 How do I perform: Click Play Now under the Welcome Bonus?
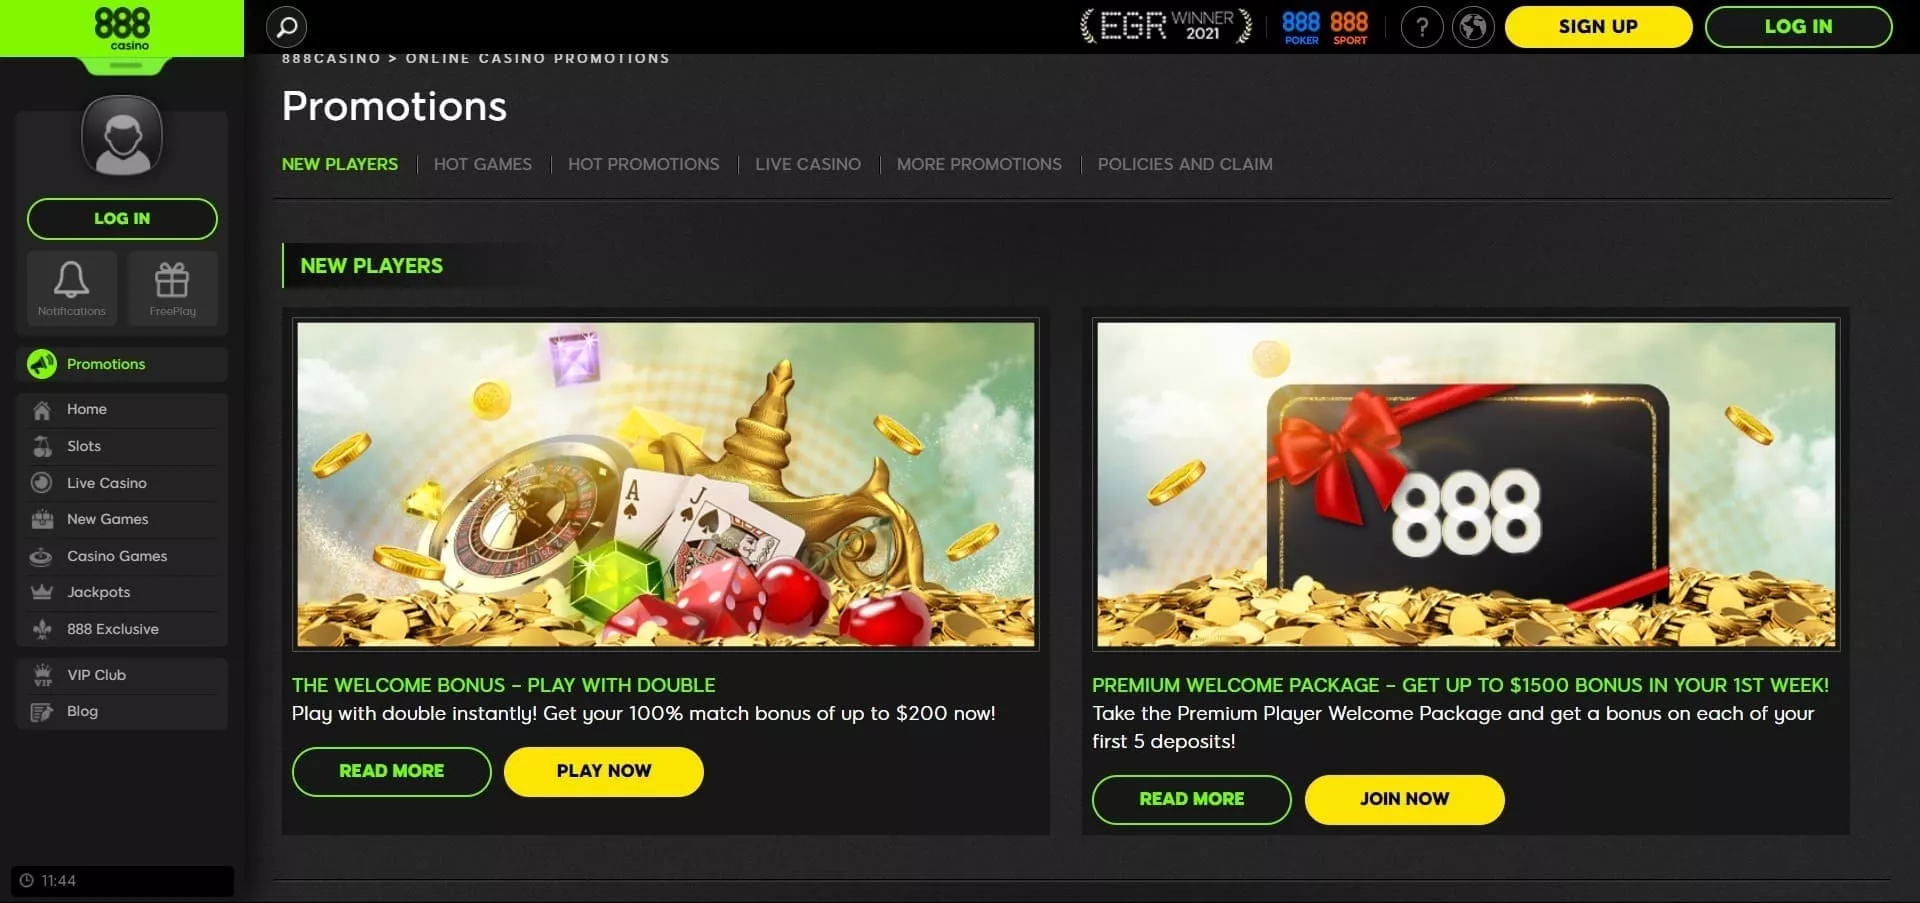point(604,771)
